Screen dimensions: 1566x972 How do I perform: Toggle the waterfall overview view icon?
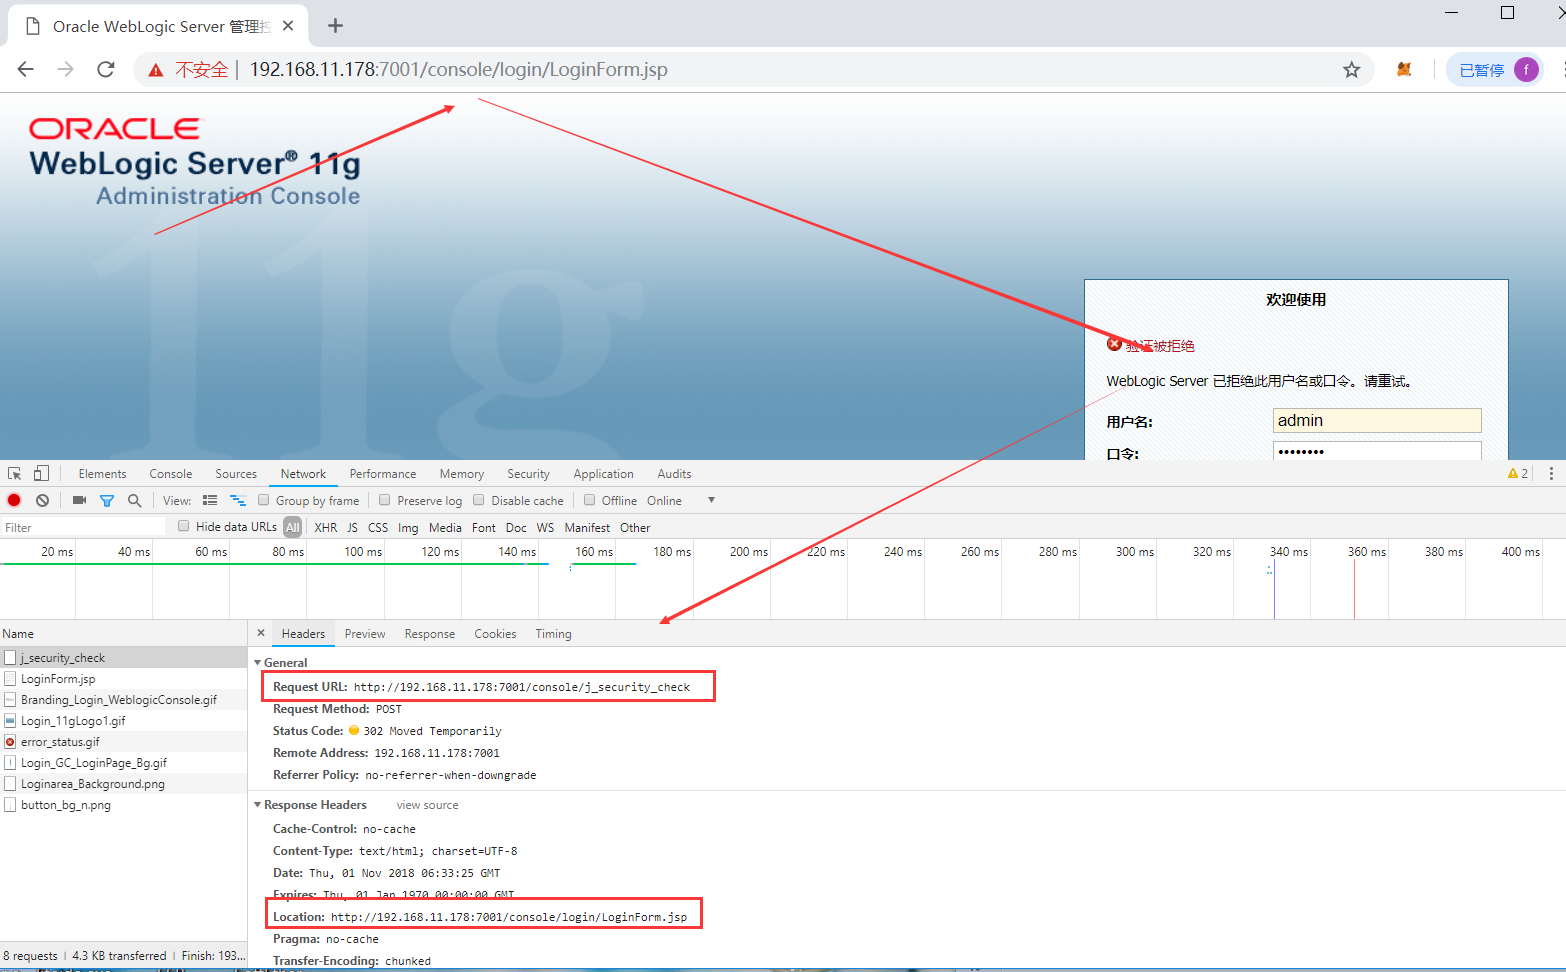[238, 500]
